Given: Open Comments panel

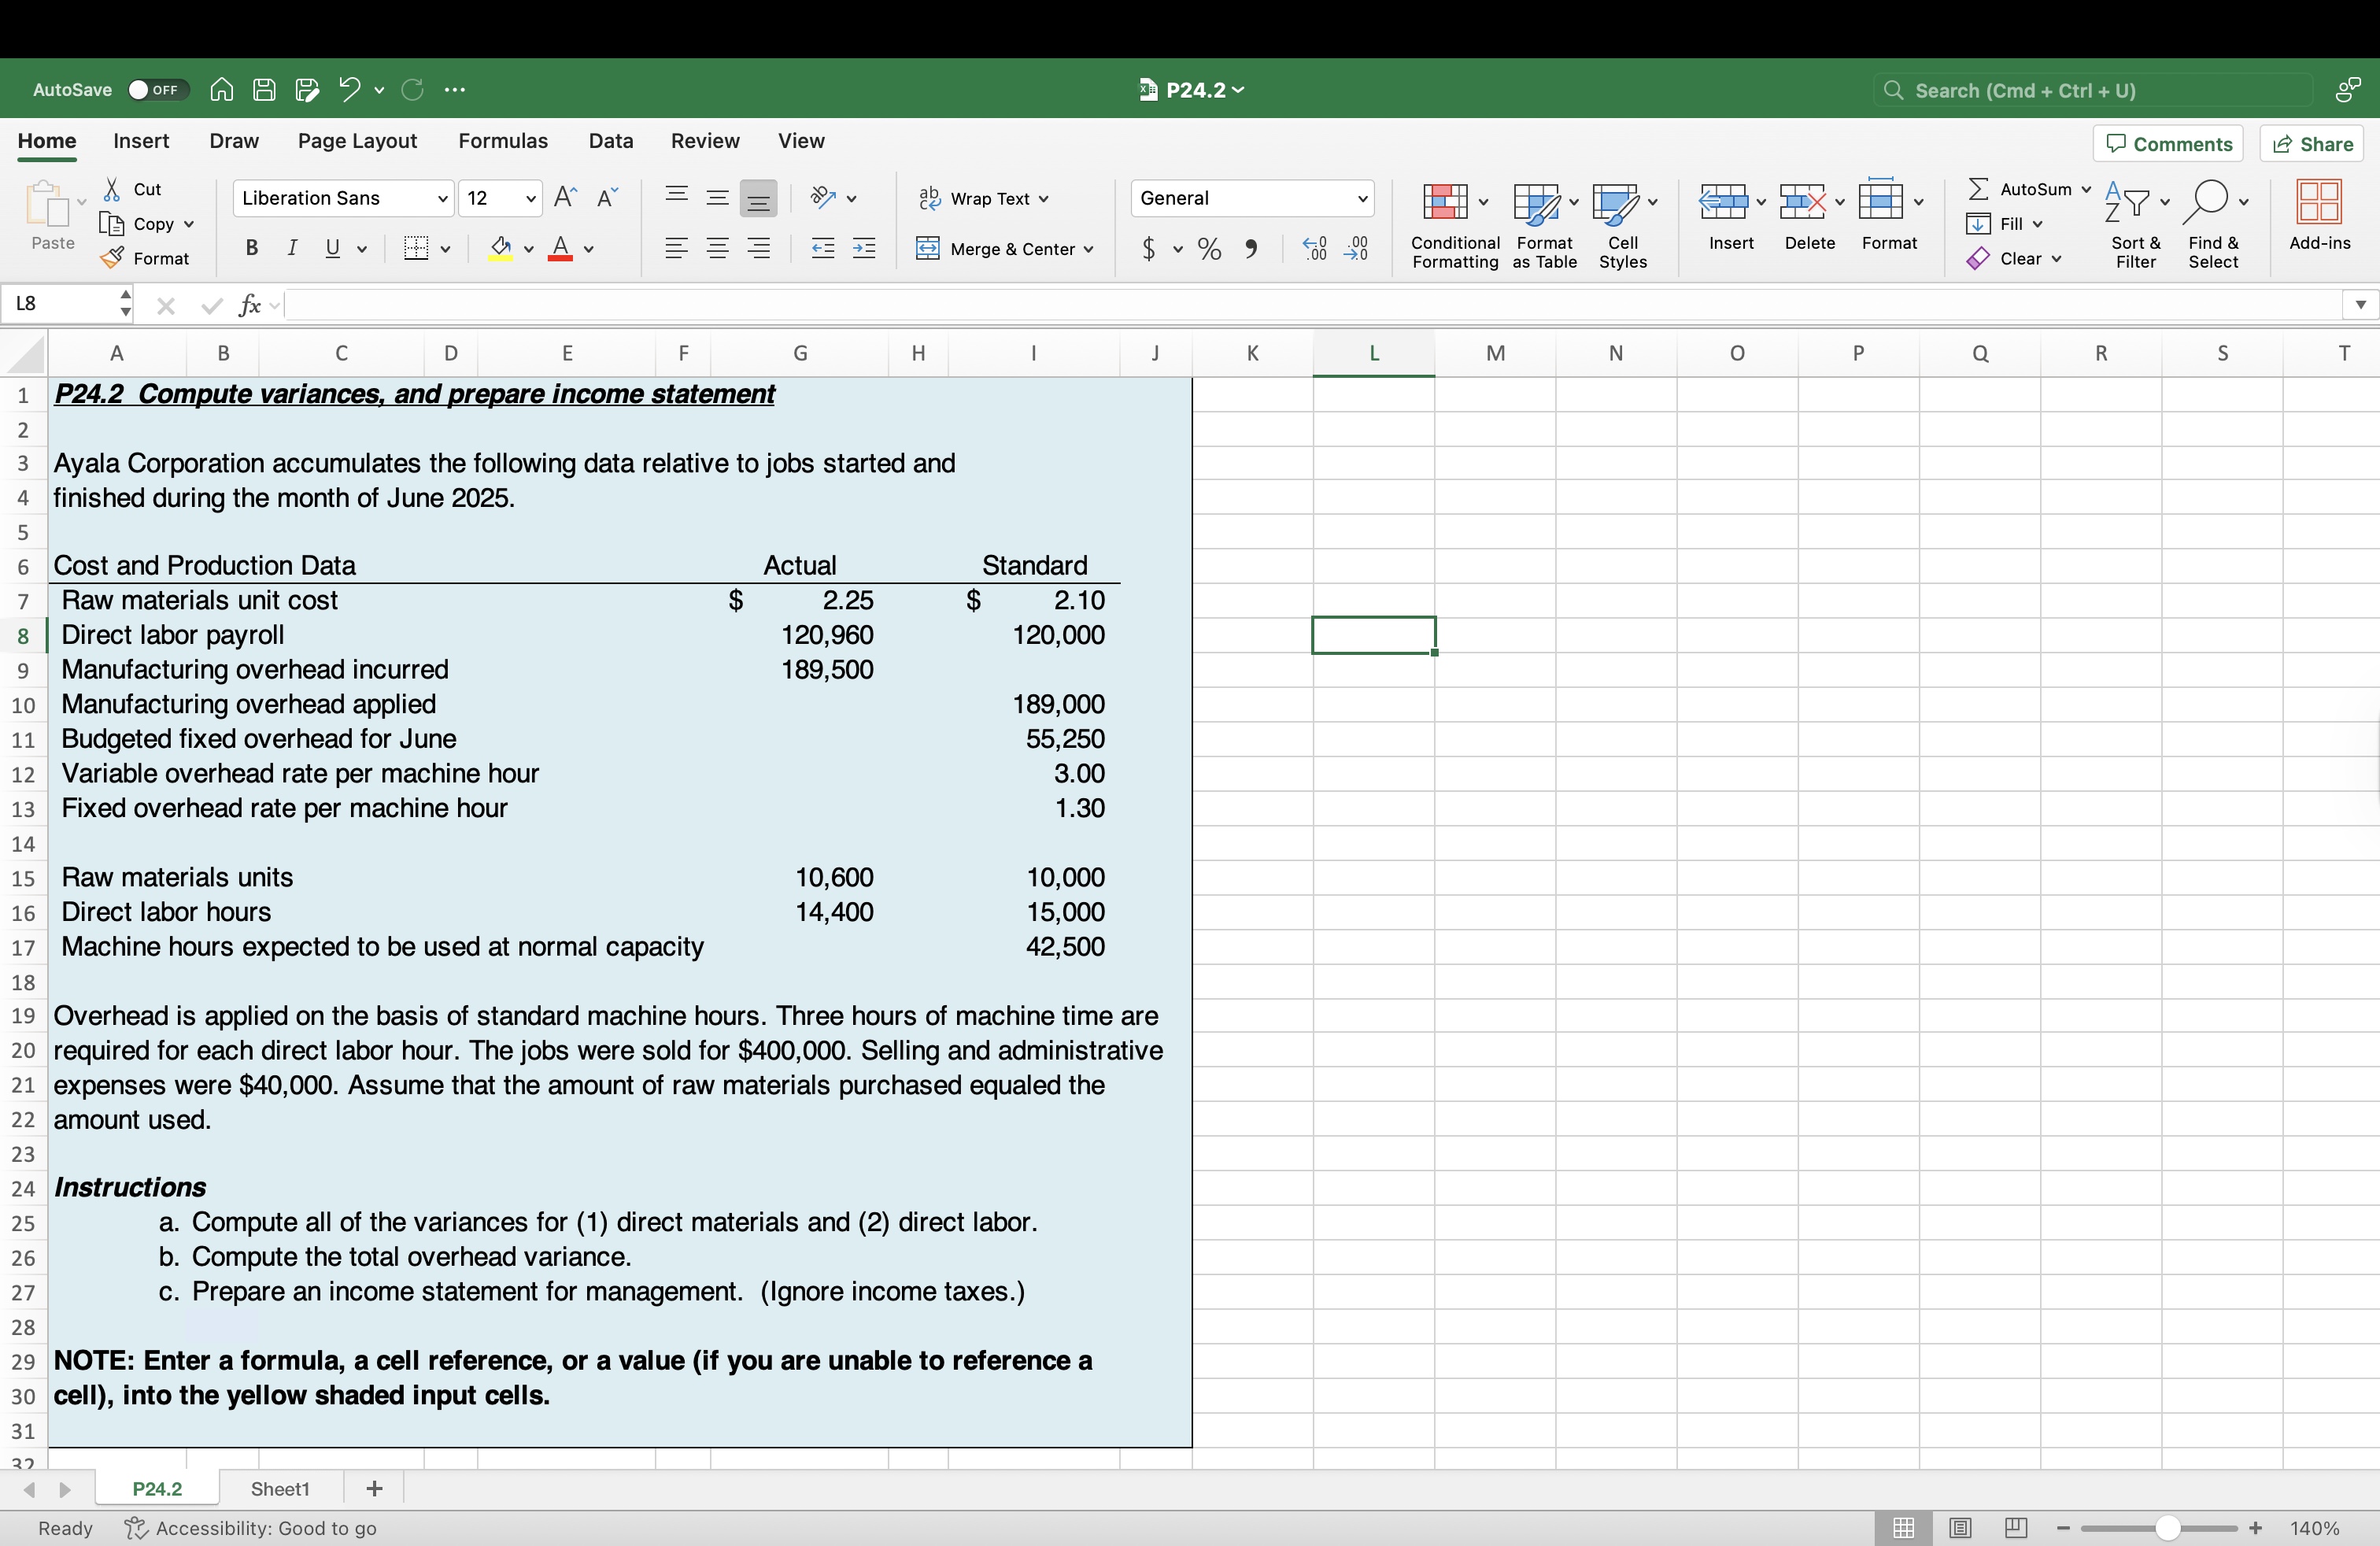Looking at the screenshot, I should click(x=2169, y=143).
